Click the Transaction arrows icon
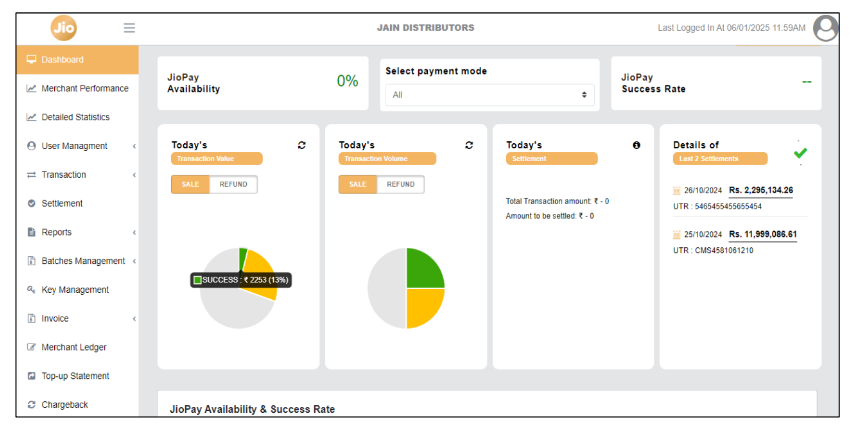 pyautogui.click(x=31, y=175)
